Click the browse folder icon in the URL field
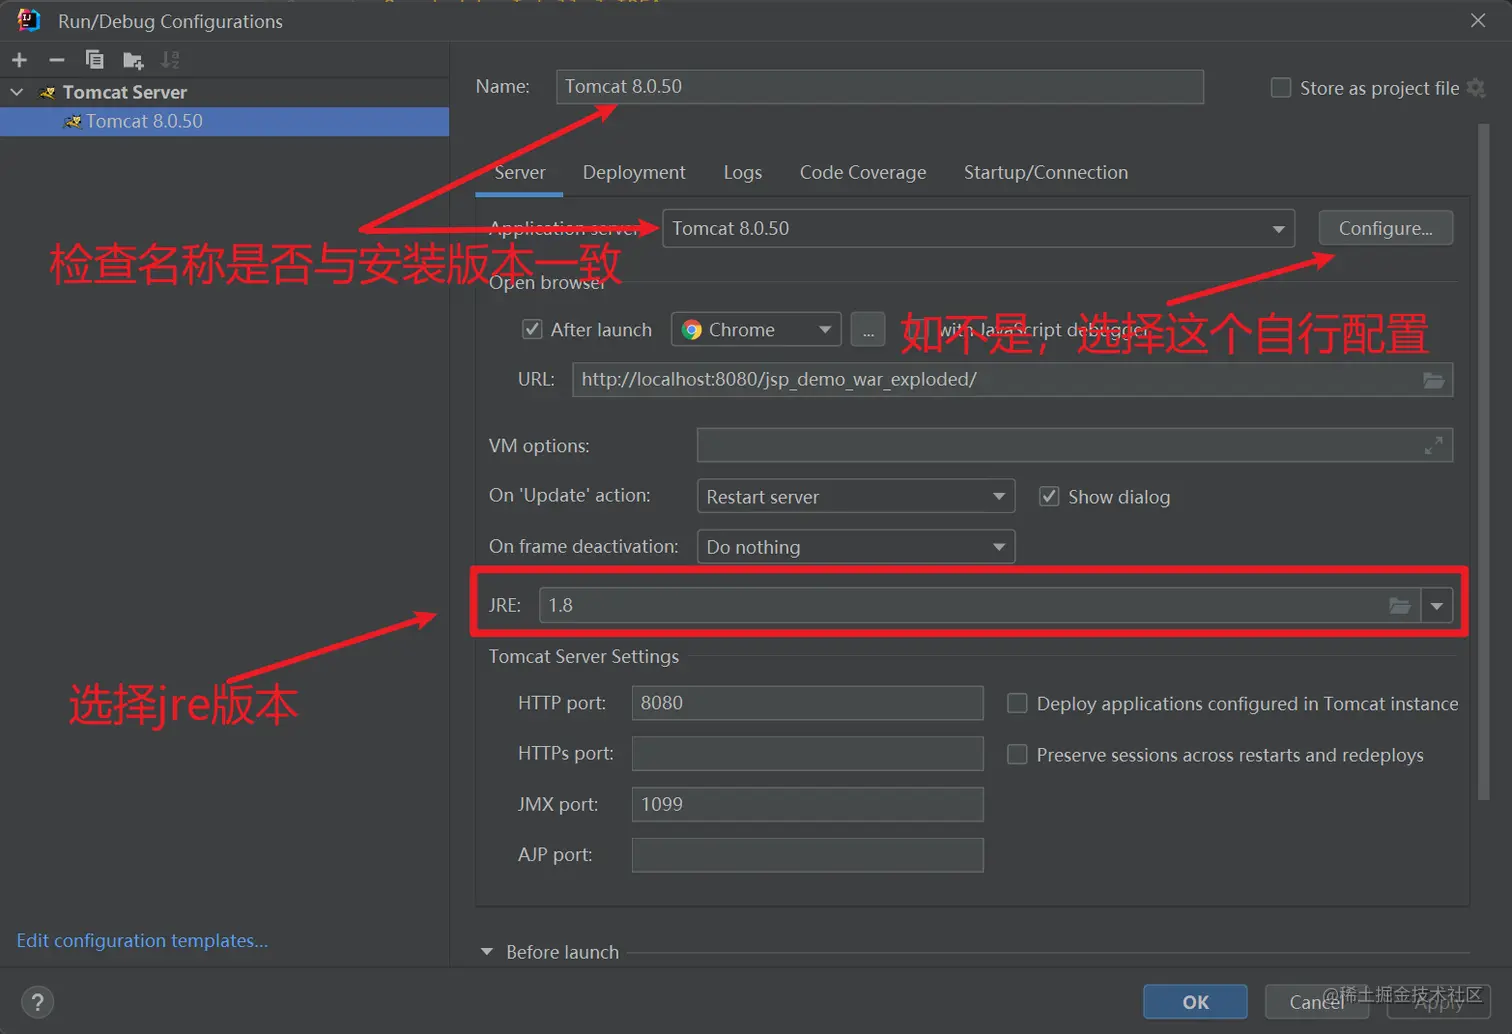The height and width of the screenshot is (1034, 1512). pos(1434,380)
